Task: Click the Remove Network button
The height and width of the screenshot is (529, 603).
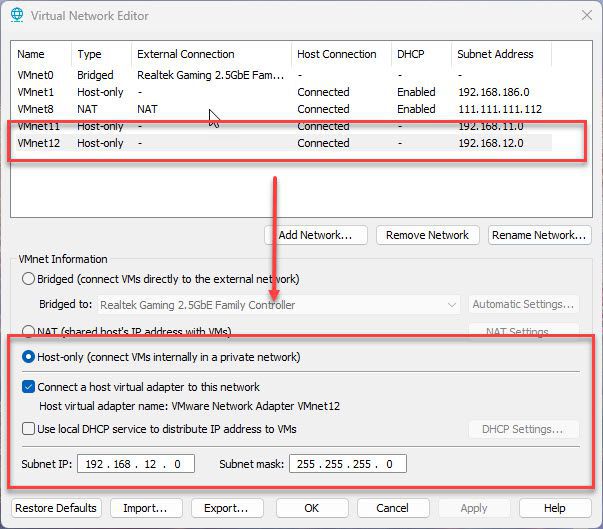Action: (x=428, y=235)
